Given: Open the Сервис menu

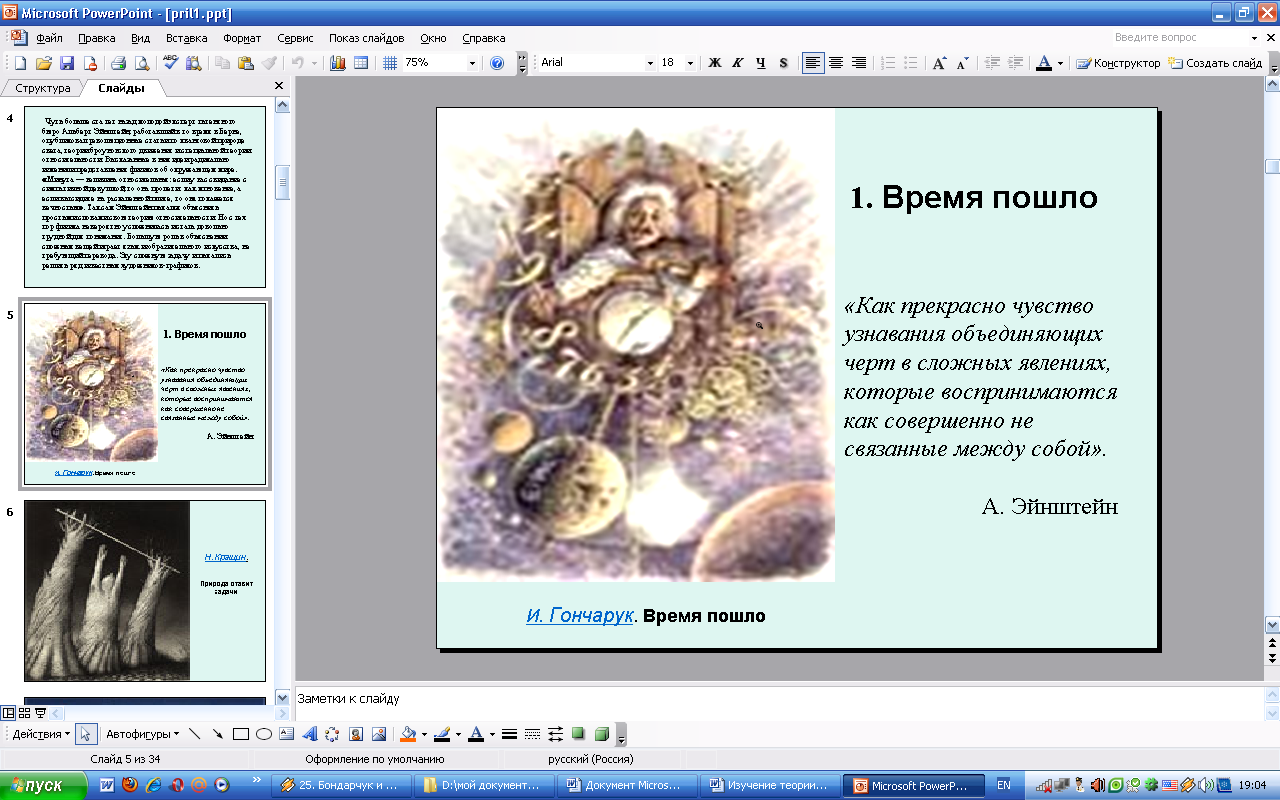Looking at the screenshot, I should (295, 38).
